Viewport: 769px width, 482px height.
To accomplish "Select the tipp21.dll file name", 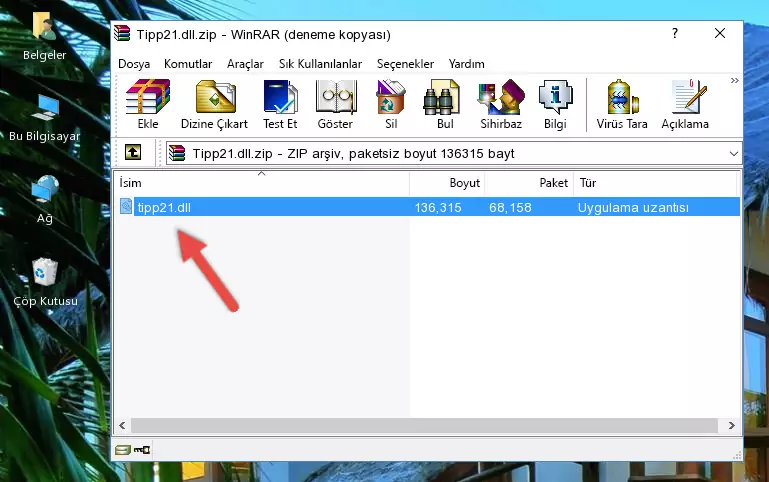I will click(164, 207).
